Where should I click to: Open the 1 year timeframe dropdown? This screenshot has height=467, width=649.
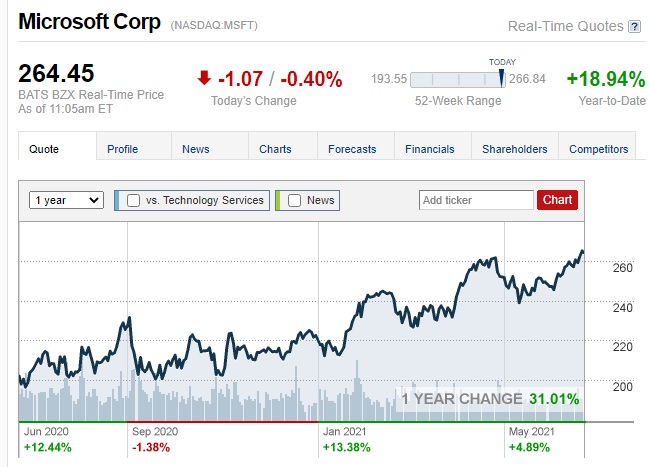coord(67,200)
